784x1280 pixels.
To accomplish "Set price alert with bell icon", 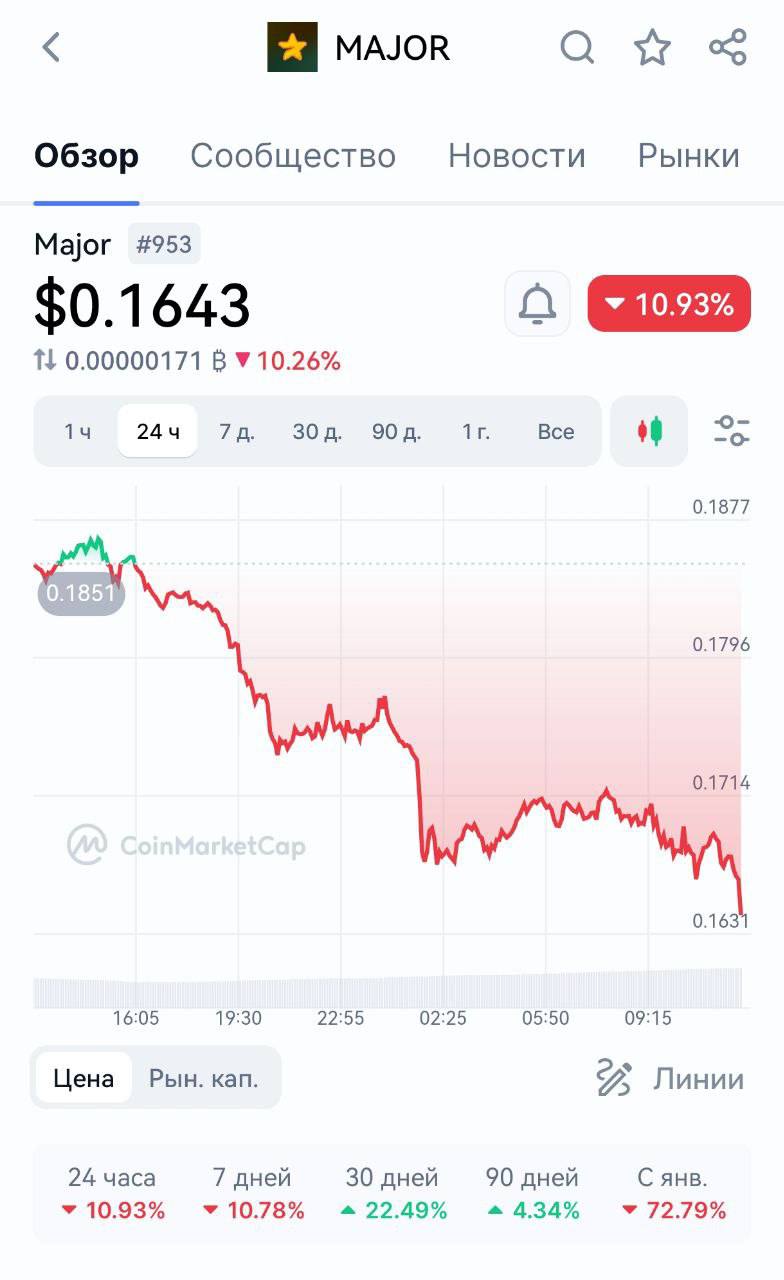I will pos(538,303).
